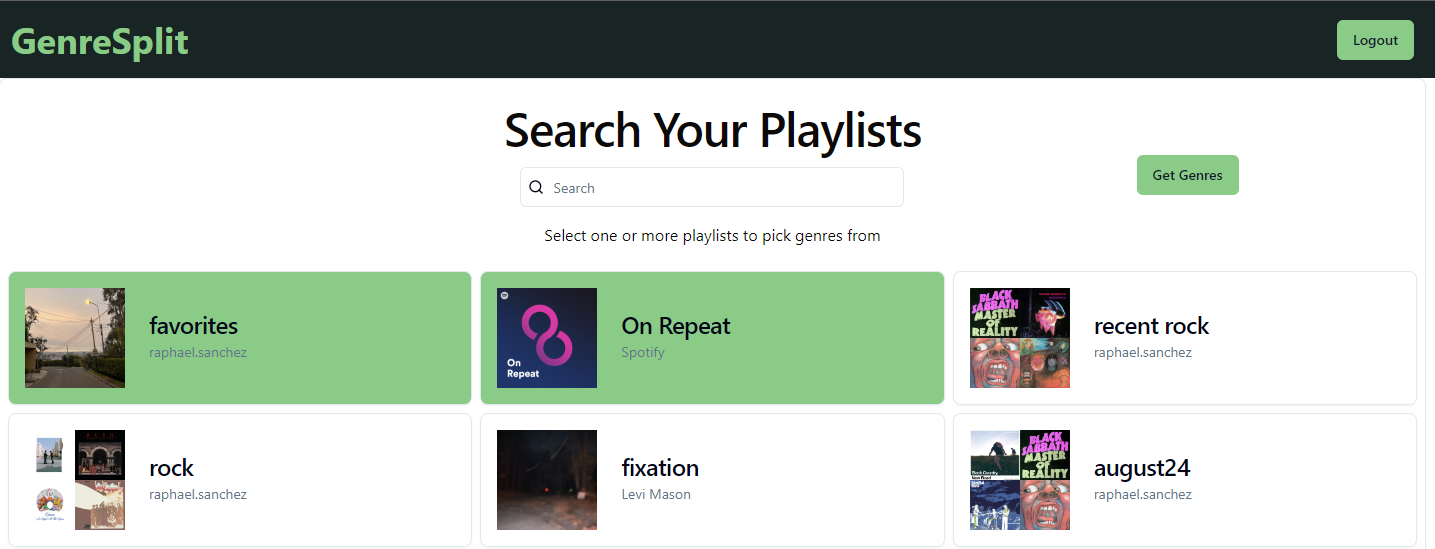Select the recent rock playlist card
Viewport: 1435px width, 549px height.
pyautogui.click(x=1185, y=338)
